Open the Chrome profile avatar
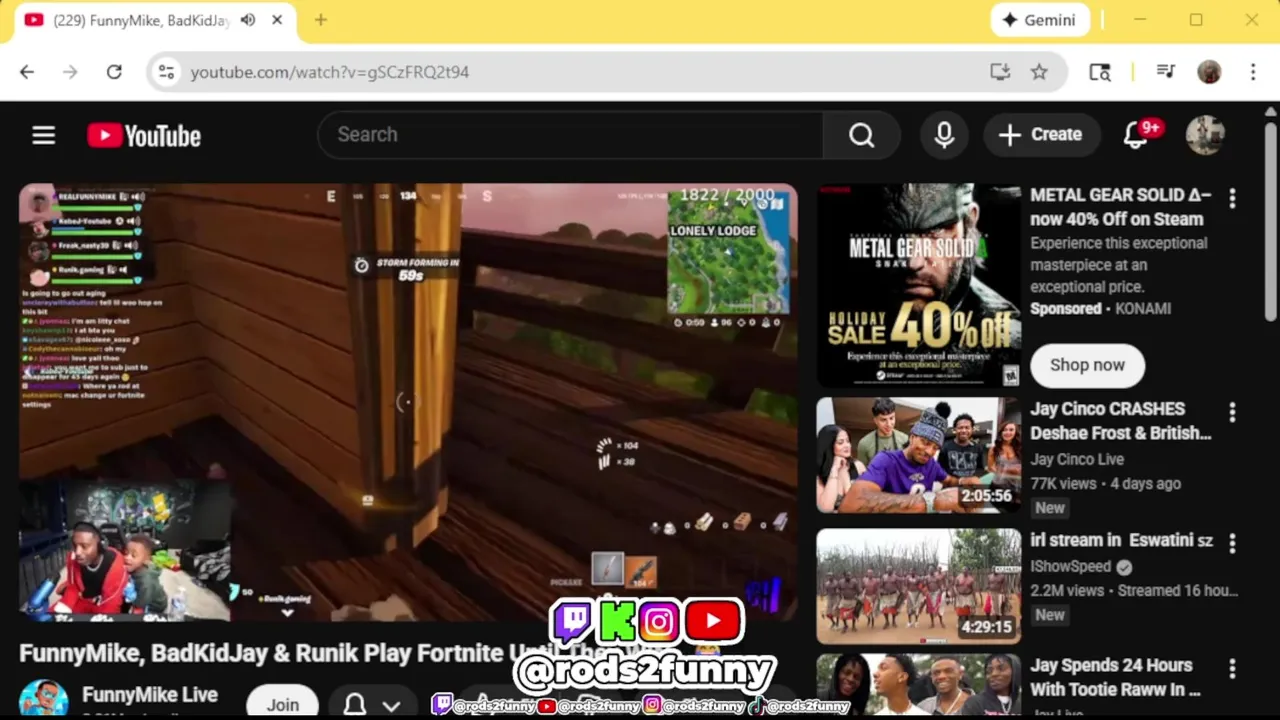Viewport: 1280px width, 720px height. [x=1209, y=72]
